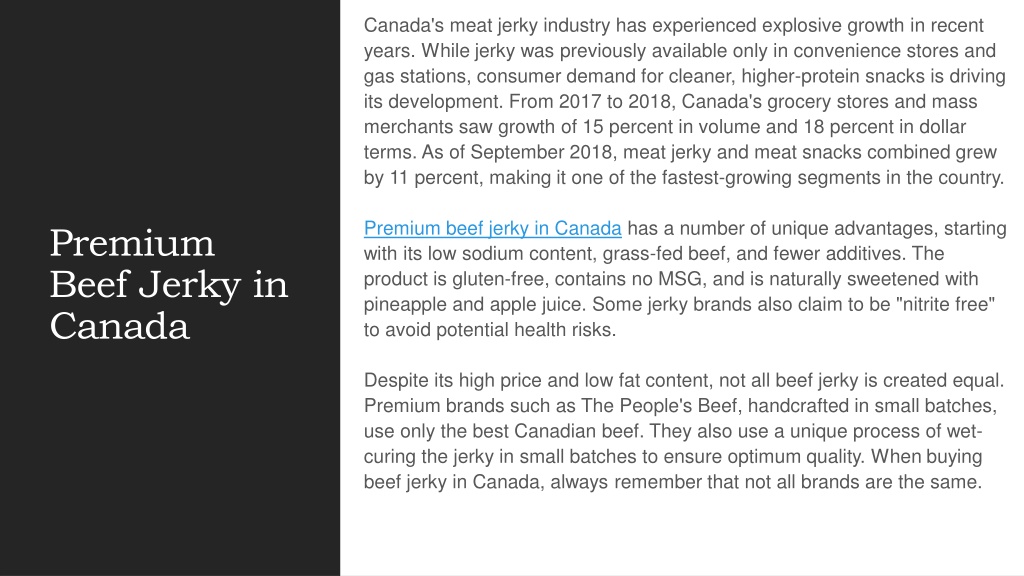Click the words 'handcrafted in small batches'
This screenshot has width=1024, height=576.
[x=872, y=406]
